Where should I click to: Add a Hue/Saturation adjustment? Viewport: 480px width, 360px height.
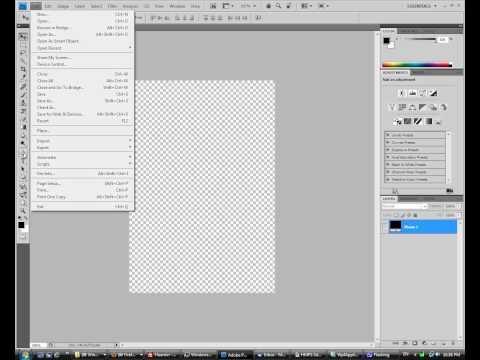tap(402, 107)
